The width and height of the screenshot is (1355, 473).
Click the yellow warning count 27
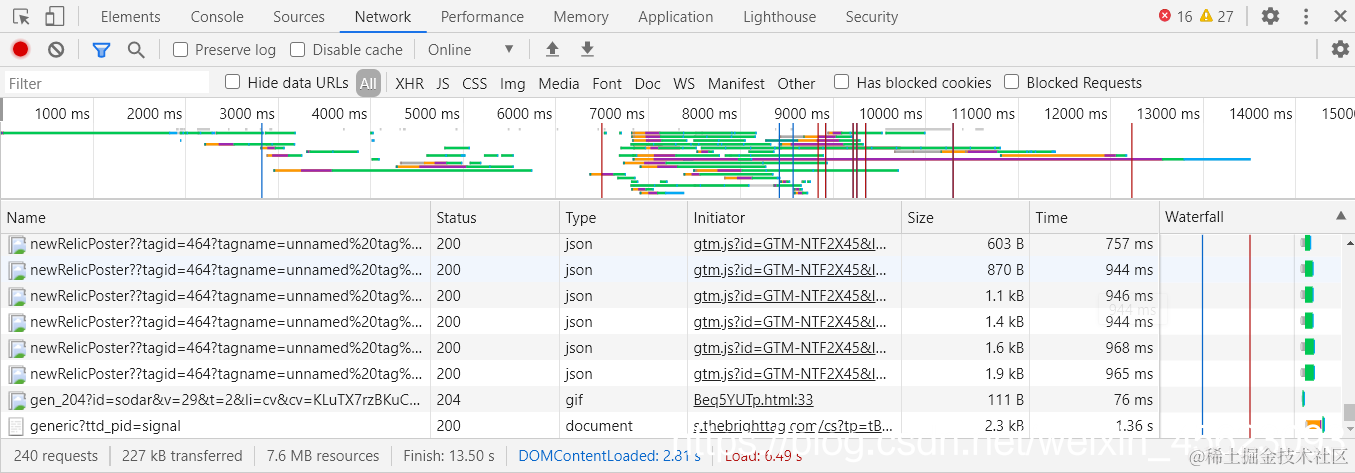1216,16
